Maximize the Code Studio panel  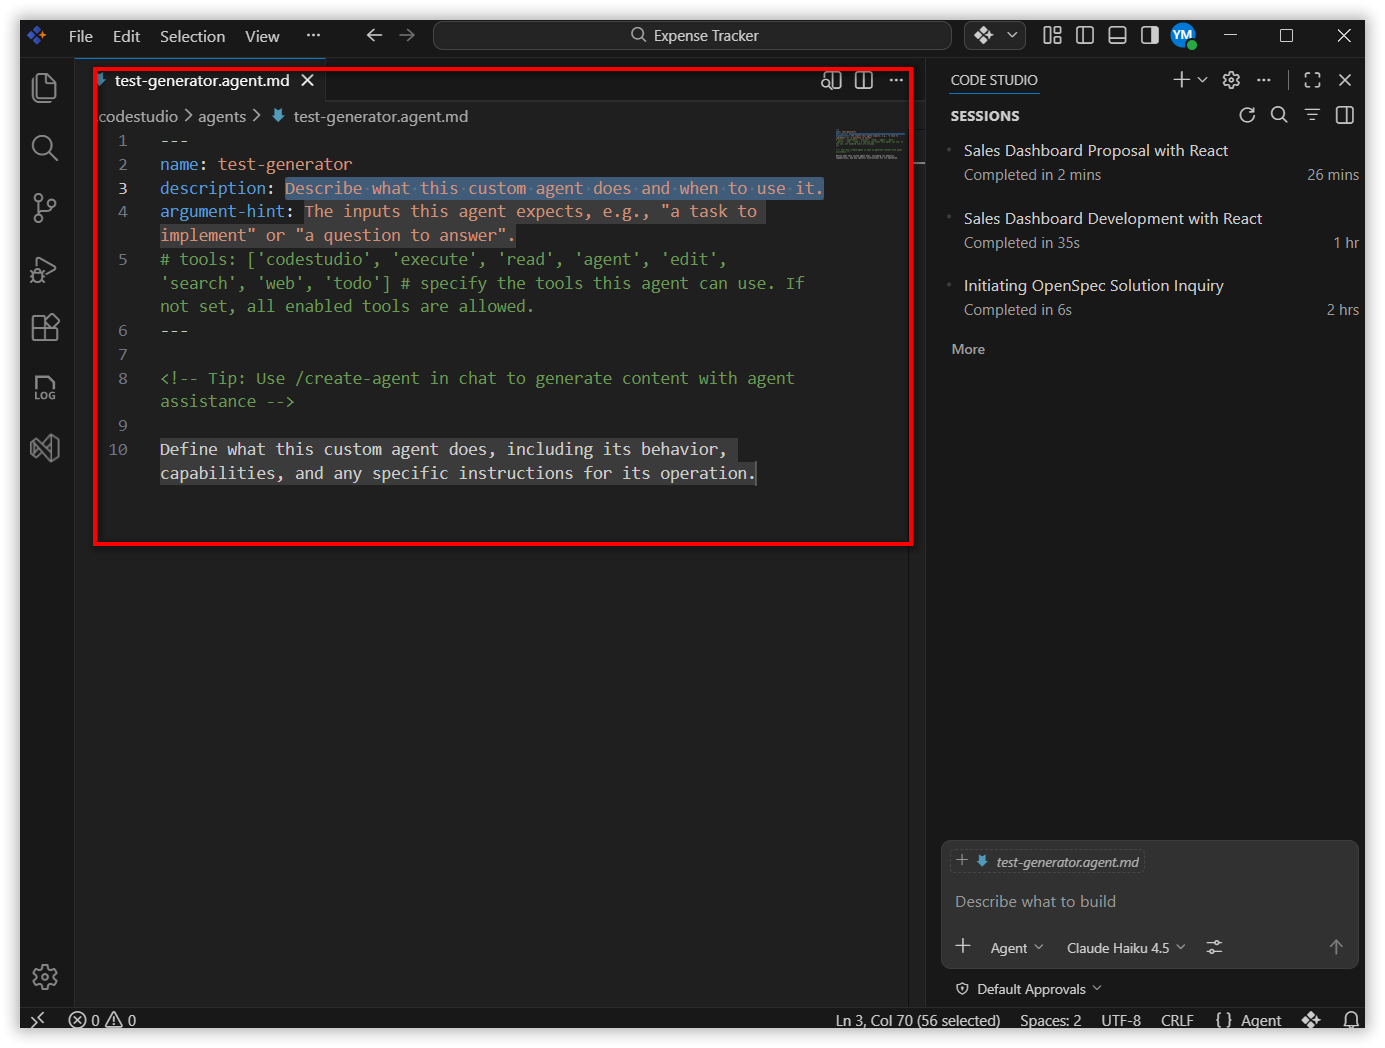click(1313, 80)
